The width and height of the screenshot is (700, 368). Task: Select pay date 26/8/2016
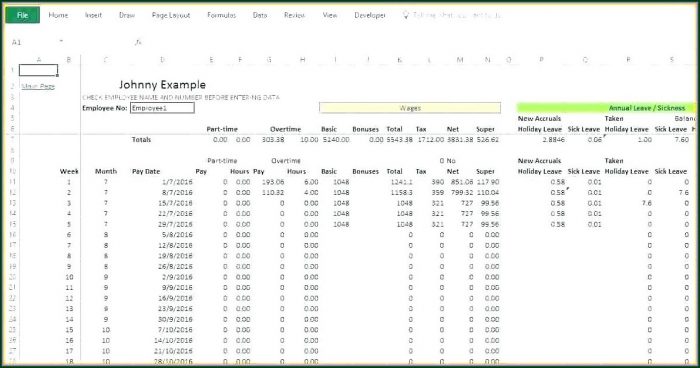click(x=175, y=266)
